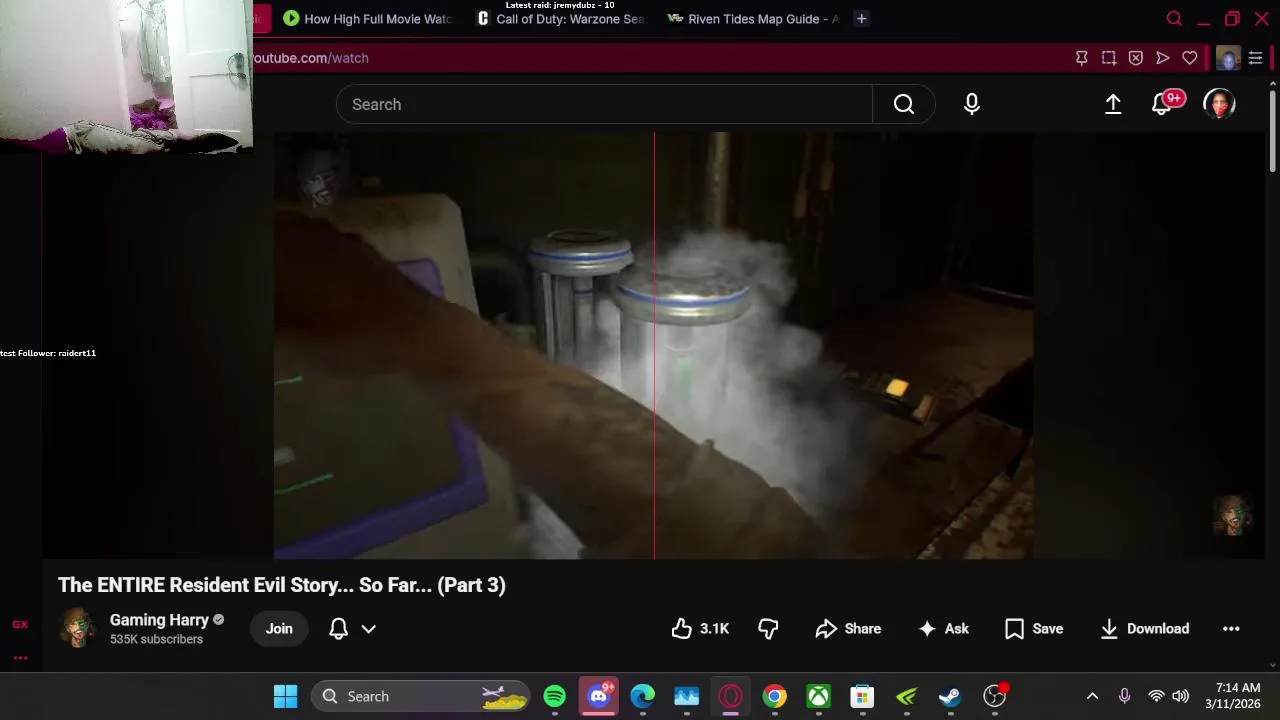Click the 535K subscribers text

point(156,639)
